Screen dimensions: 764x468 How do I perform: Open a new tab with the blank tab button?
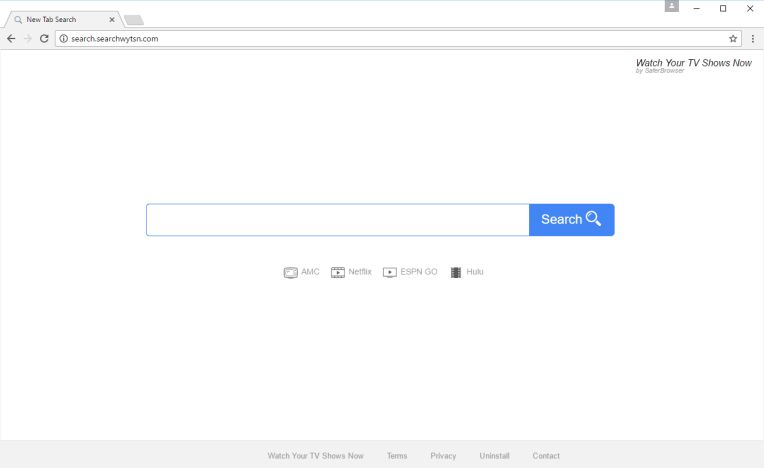click(x=134, y=20)
